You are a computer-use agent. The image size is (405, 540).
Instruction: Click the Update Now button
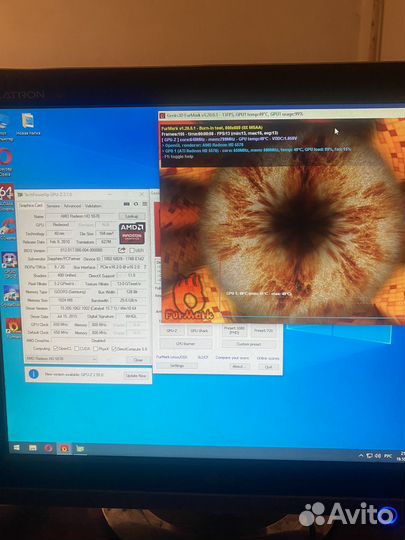136,375
